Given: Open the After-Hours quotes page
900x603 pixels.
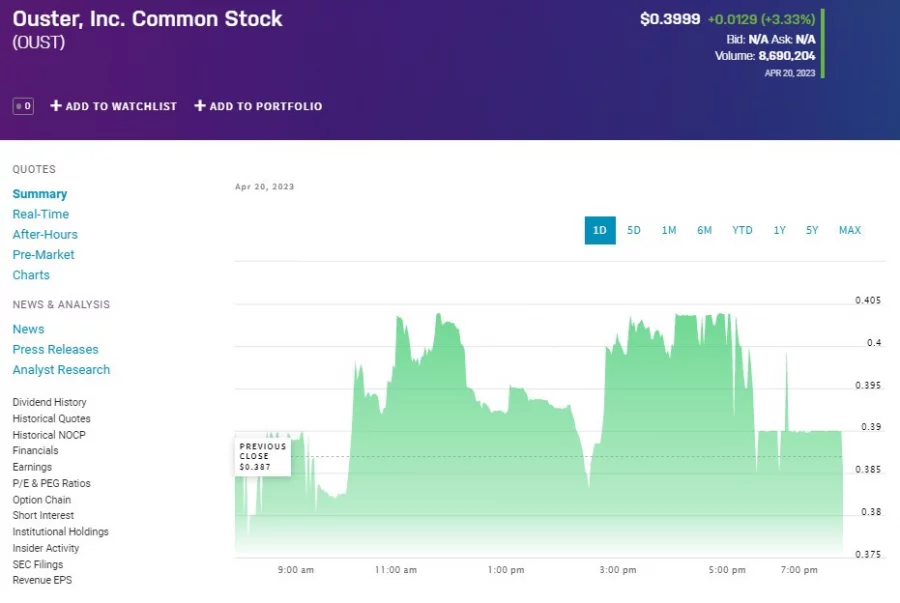Looking at the screenshot, I should click(45, 234).
